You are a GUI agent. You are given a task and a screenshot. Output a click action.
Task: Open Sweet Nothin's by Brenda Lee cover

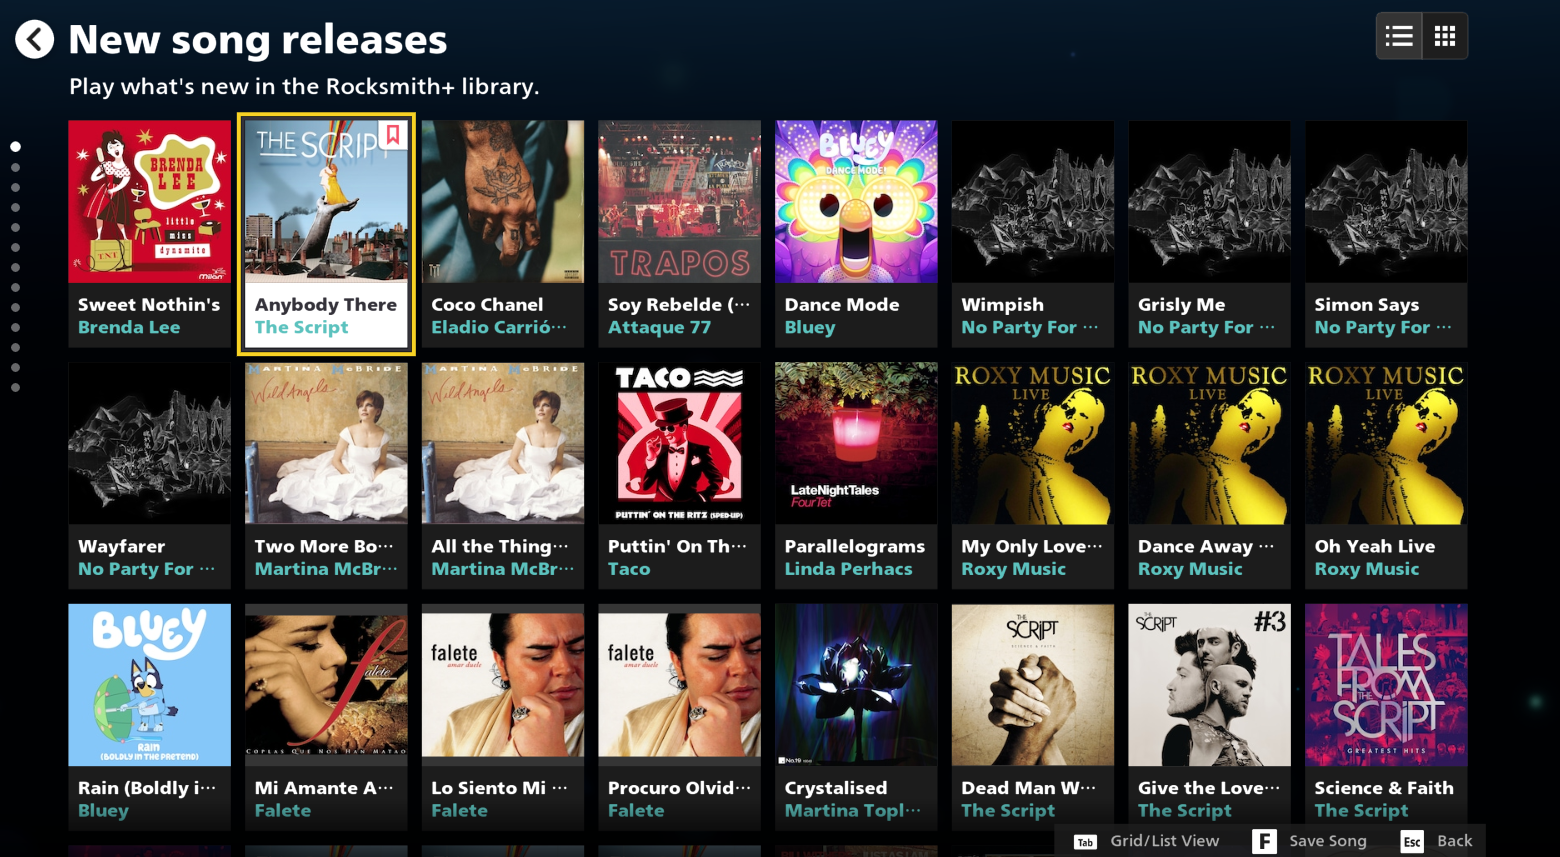click(x=149, y=202)
